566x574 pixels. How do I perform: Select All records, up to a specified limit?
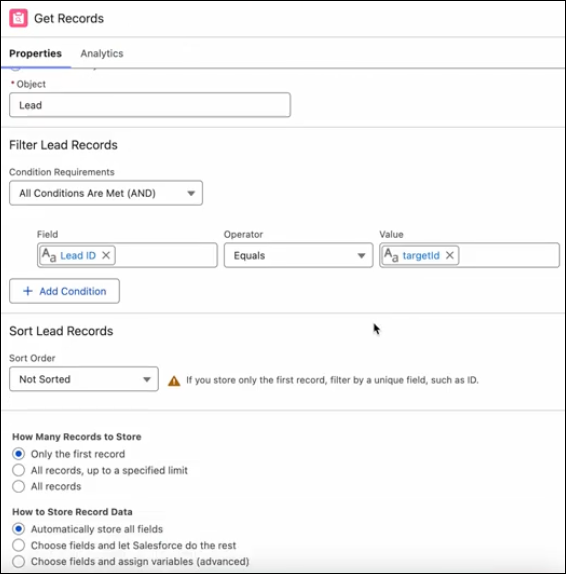point(19,470)
